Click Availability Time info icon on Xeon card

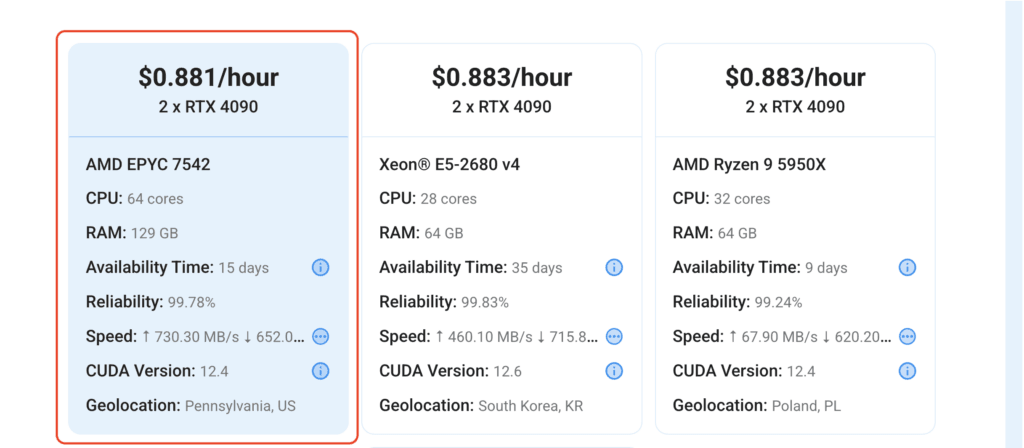pos(614,267)
